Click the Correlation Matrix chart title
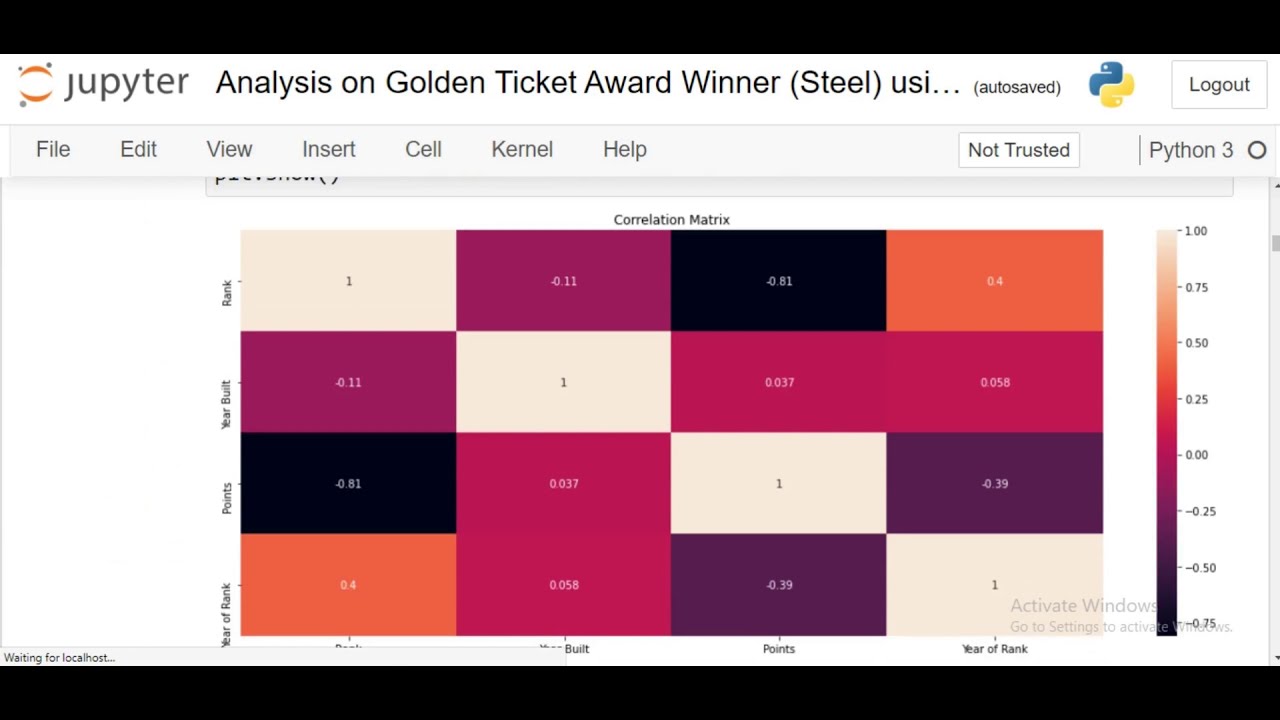This screenshot has height=720, width=1280. (x=672, y=219)
